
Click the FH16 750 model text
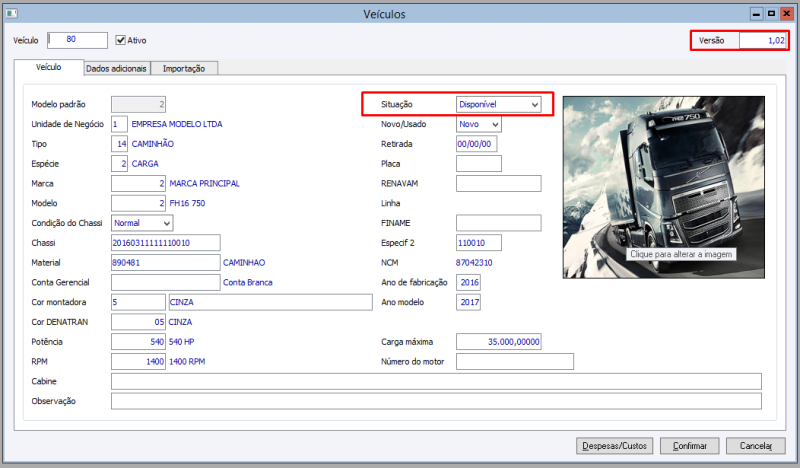[187, 203]
